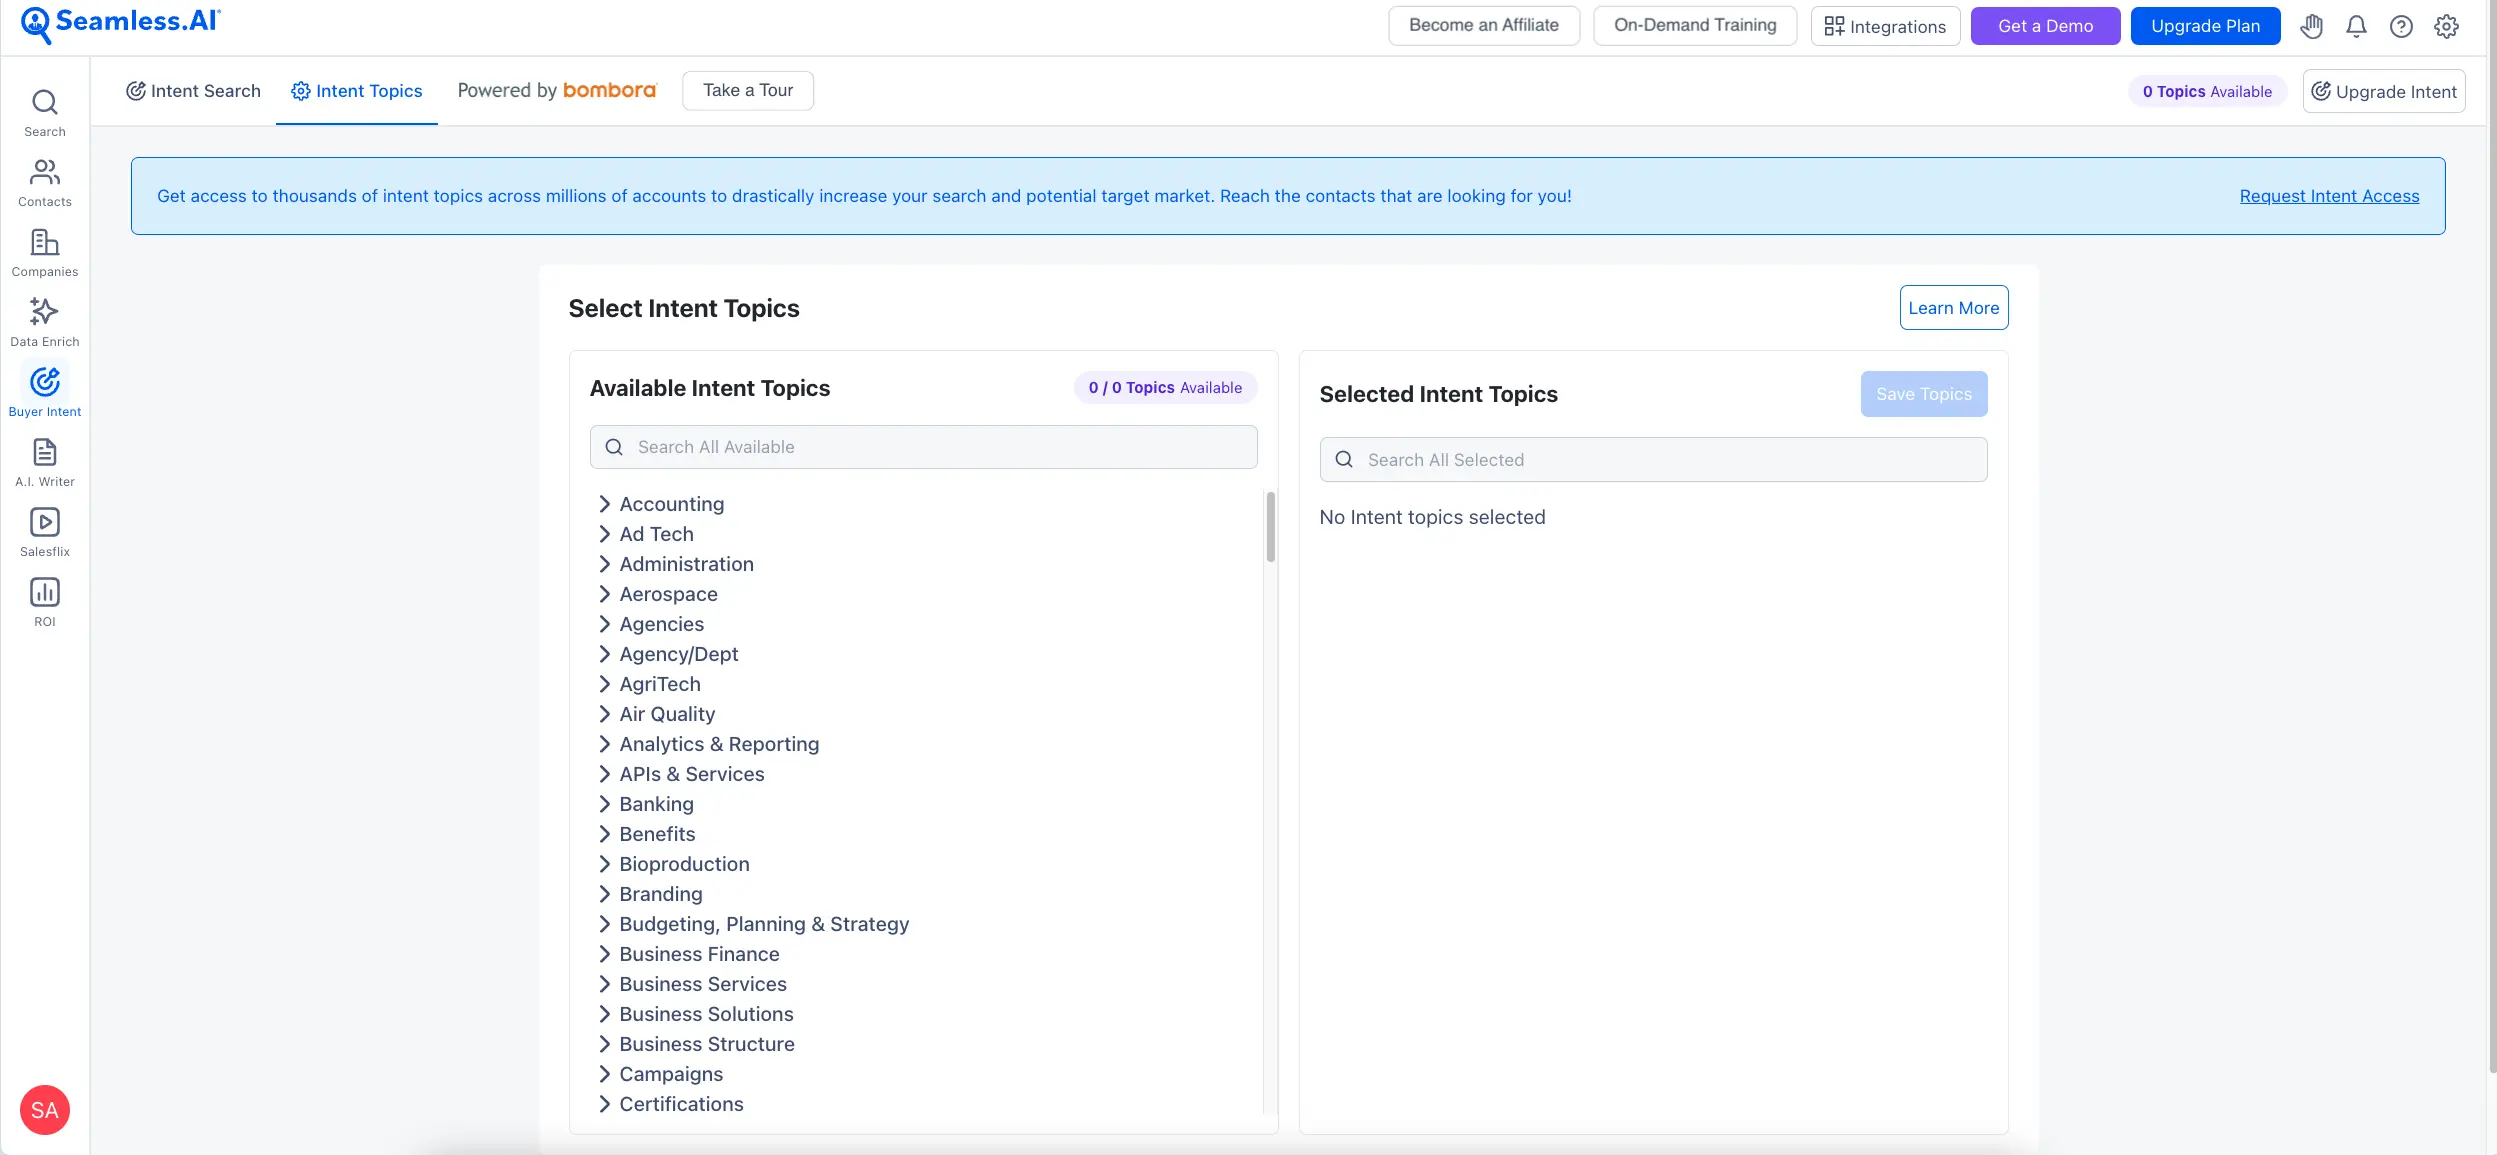Switch to the Intent Search tab
This screenshot has width=2497, height=1155.
point(193,91)
